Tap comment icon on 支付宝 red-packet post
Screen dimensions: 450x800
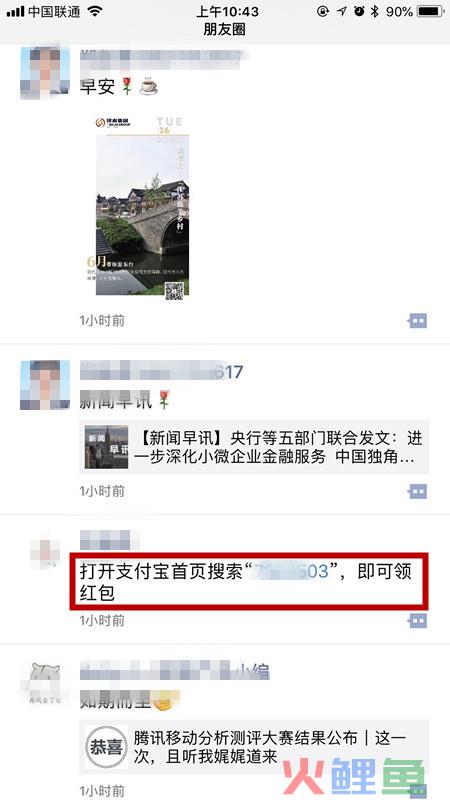[x=417, y=620]
